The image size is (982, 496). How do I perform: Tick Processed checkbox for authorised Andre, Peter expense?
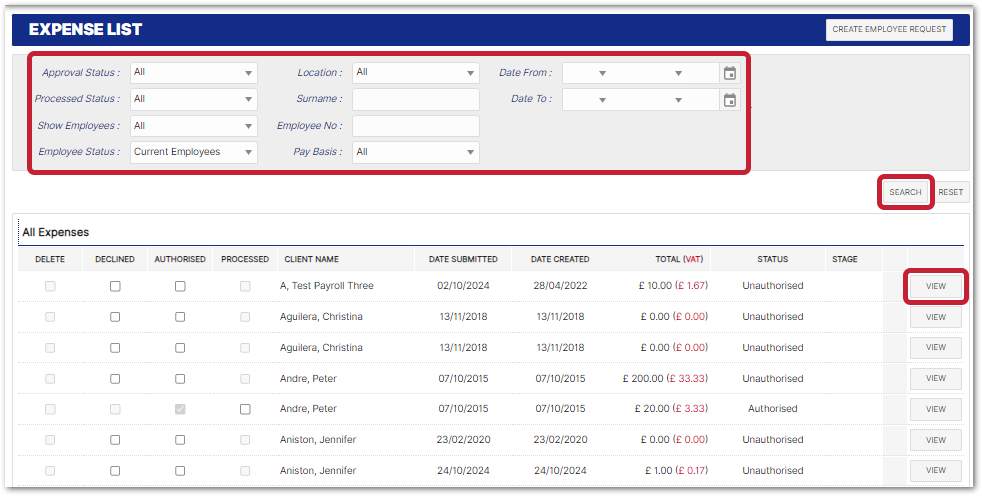coord(245,409)
